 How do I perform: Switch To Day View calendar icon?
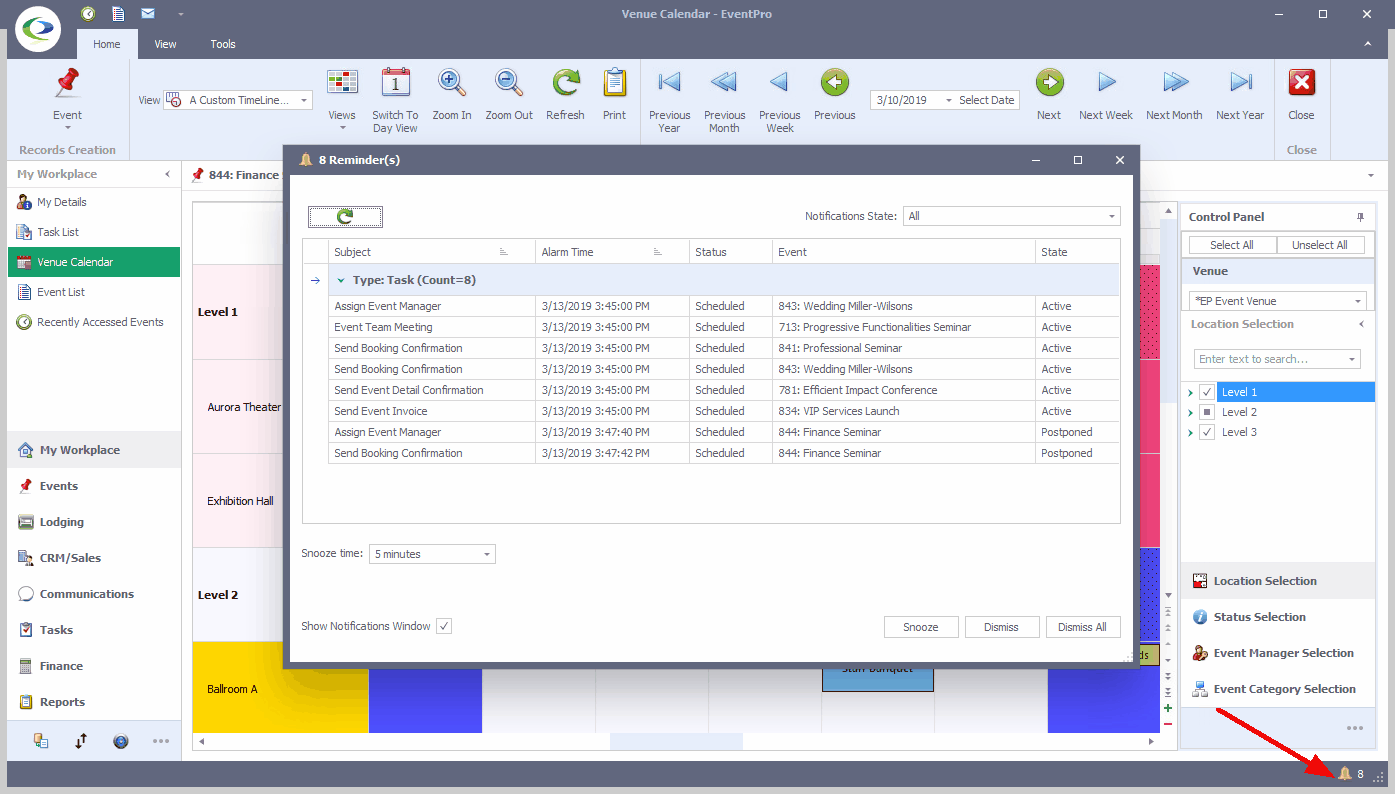[396, 83]
